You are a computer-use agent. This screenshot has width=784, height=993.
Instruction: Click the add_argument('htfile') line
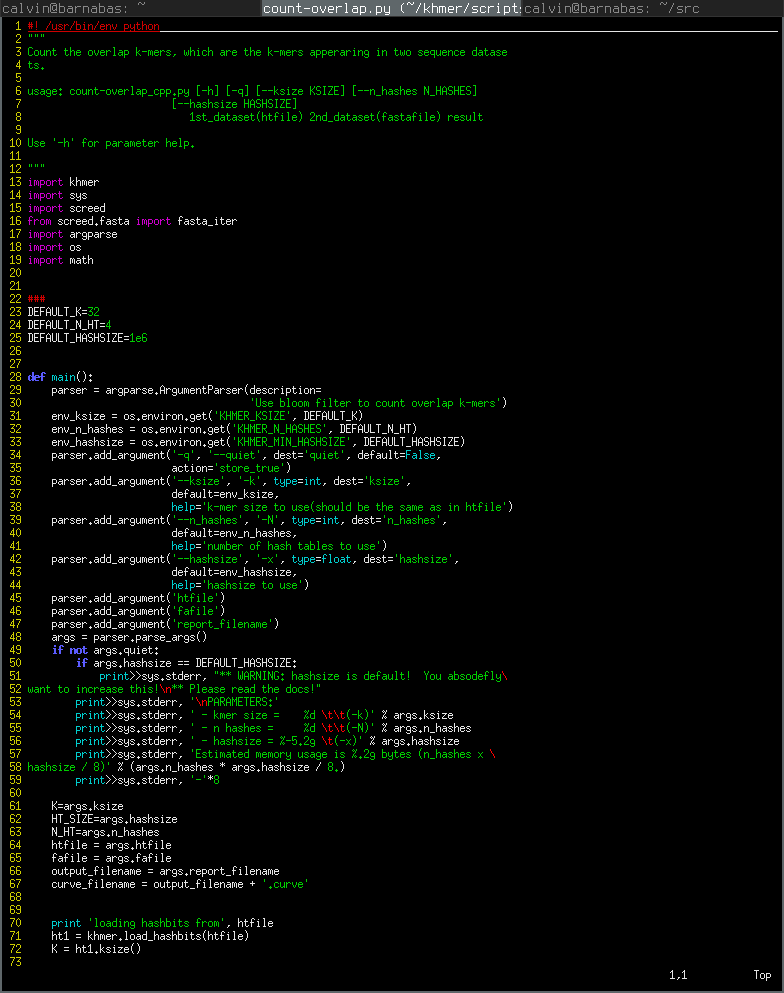pyautogui.click(x=138, y=598)
